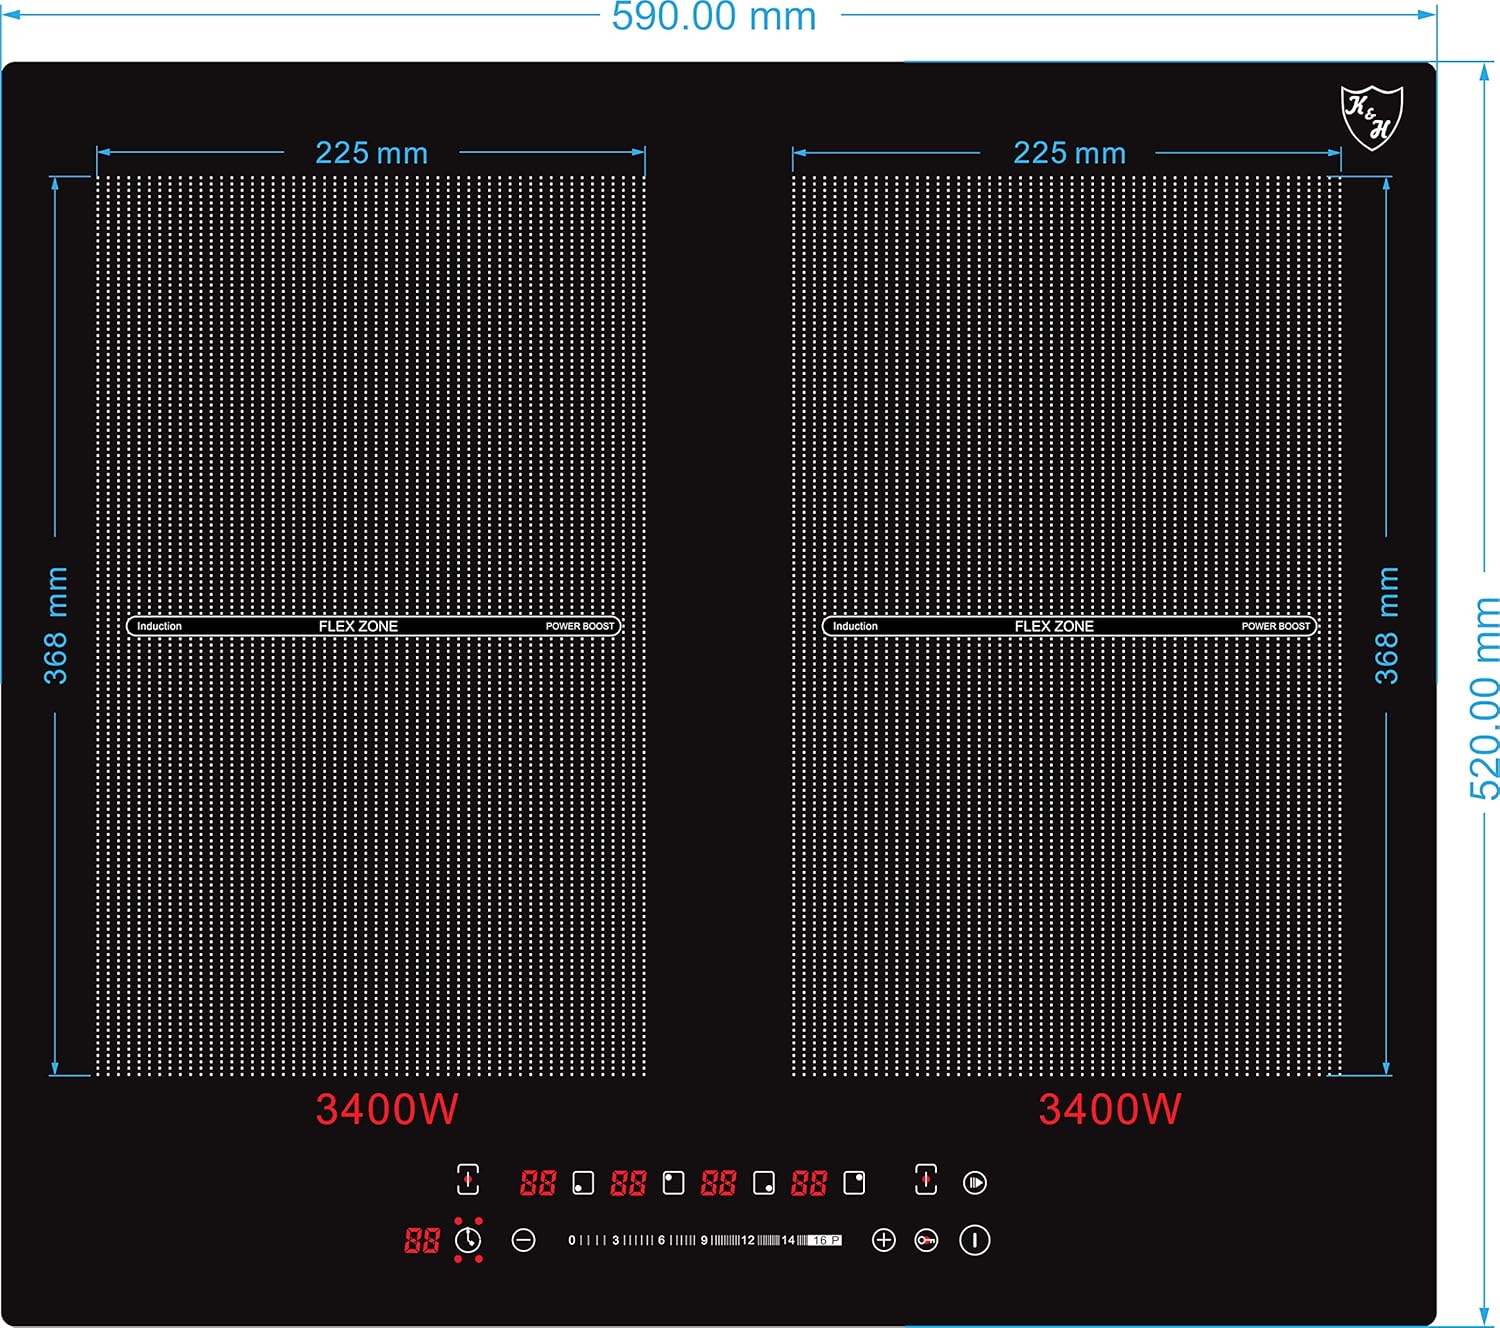Screen dimensions: 1500x1328
Task: Click the K&H shield logo
Action: click(1372, 117)
